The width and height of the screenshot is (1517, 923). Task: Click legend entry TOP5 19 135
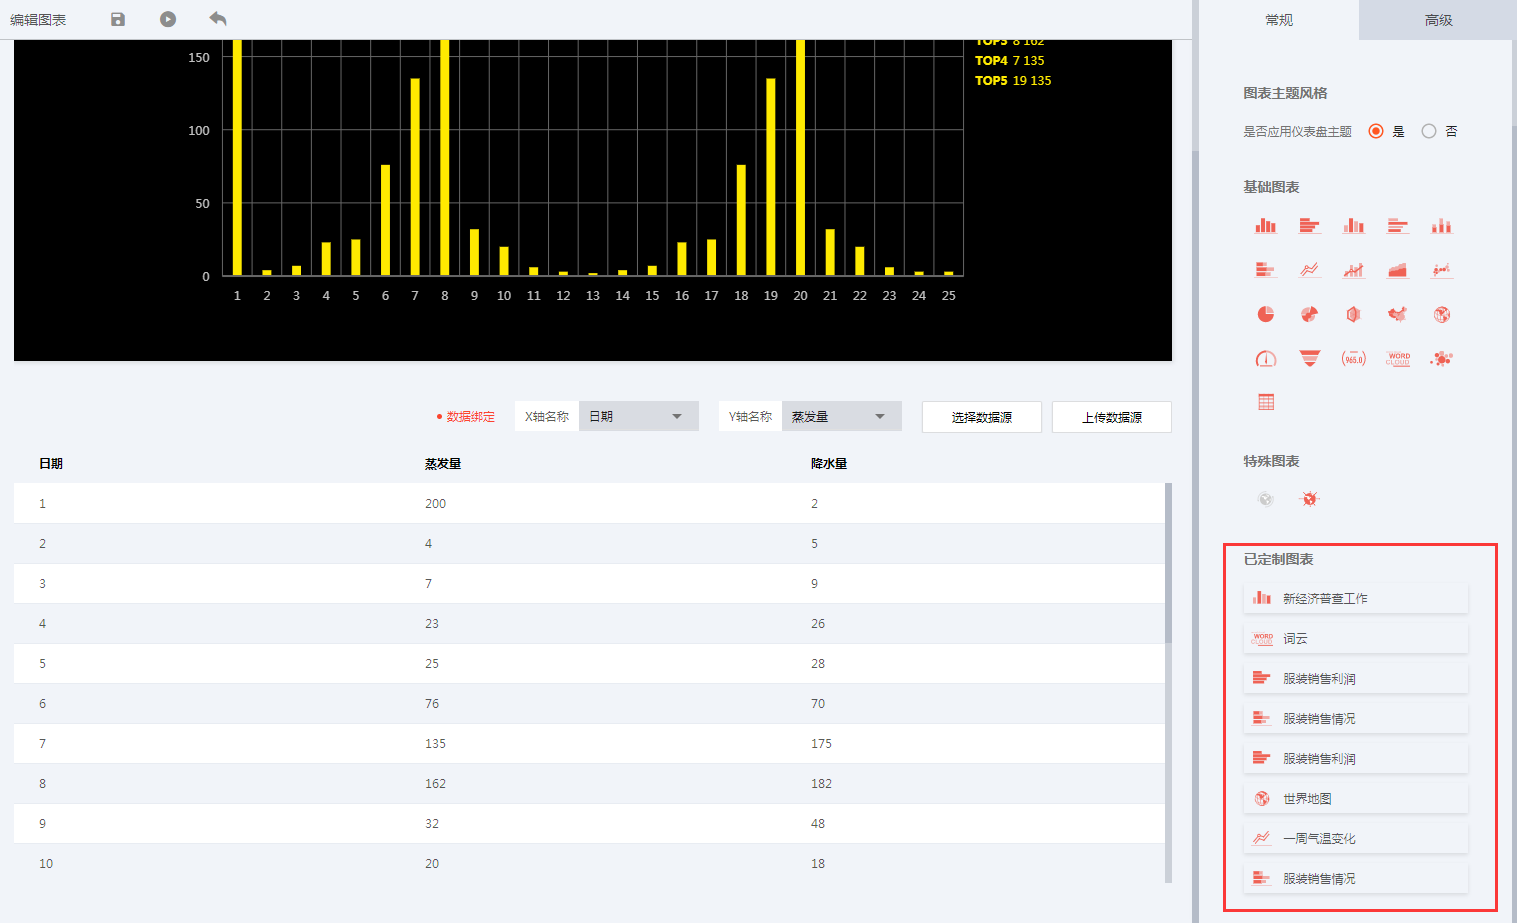pyautogui.click(x=1013, y=81)
